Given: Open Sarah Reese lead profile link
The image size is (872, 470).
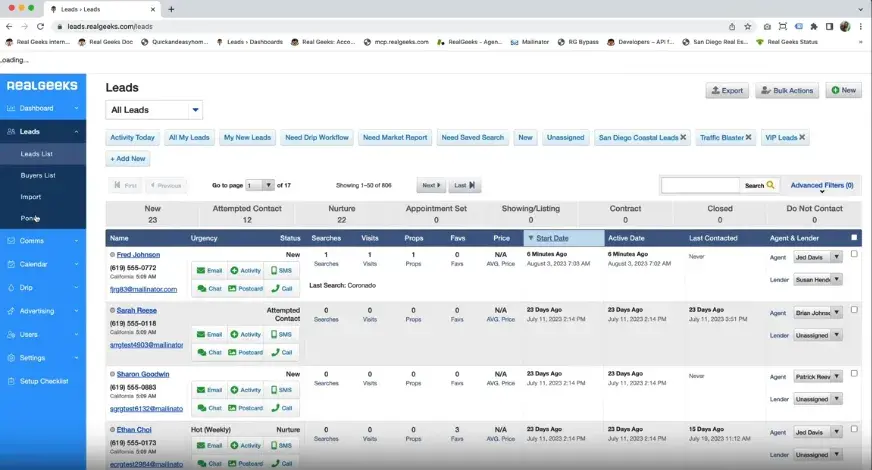Looking at the screenshot, I should click(136, 310).
